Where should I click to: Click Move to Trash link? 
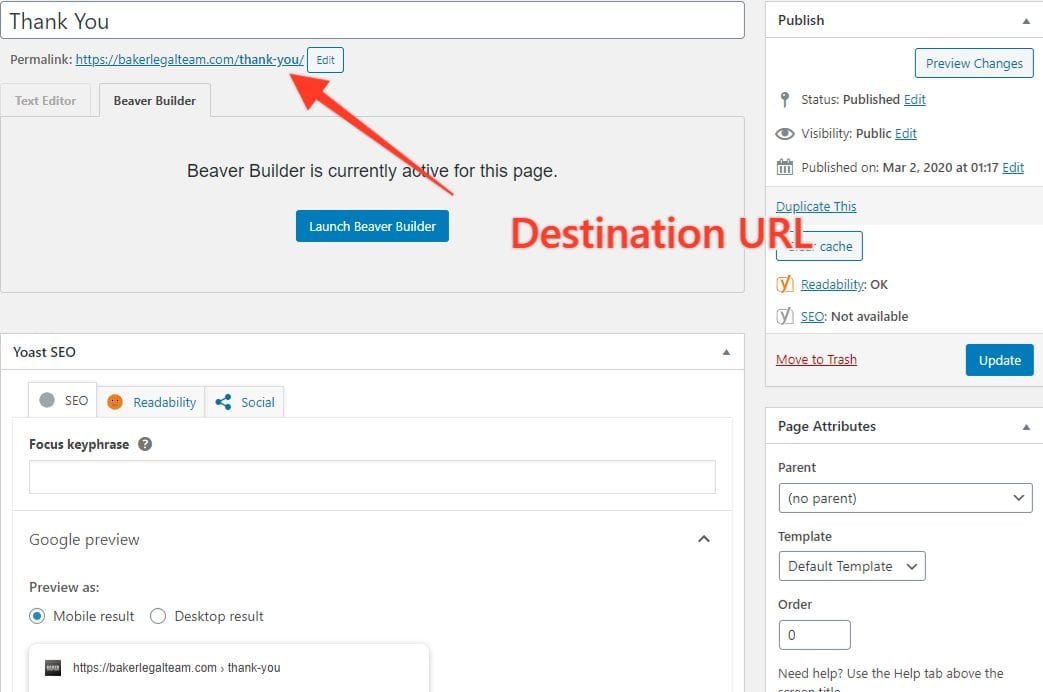(816, 359)
